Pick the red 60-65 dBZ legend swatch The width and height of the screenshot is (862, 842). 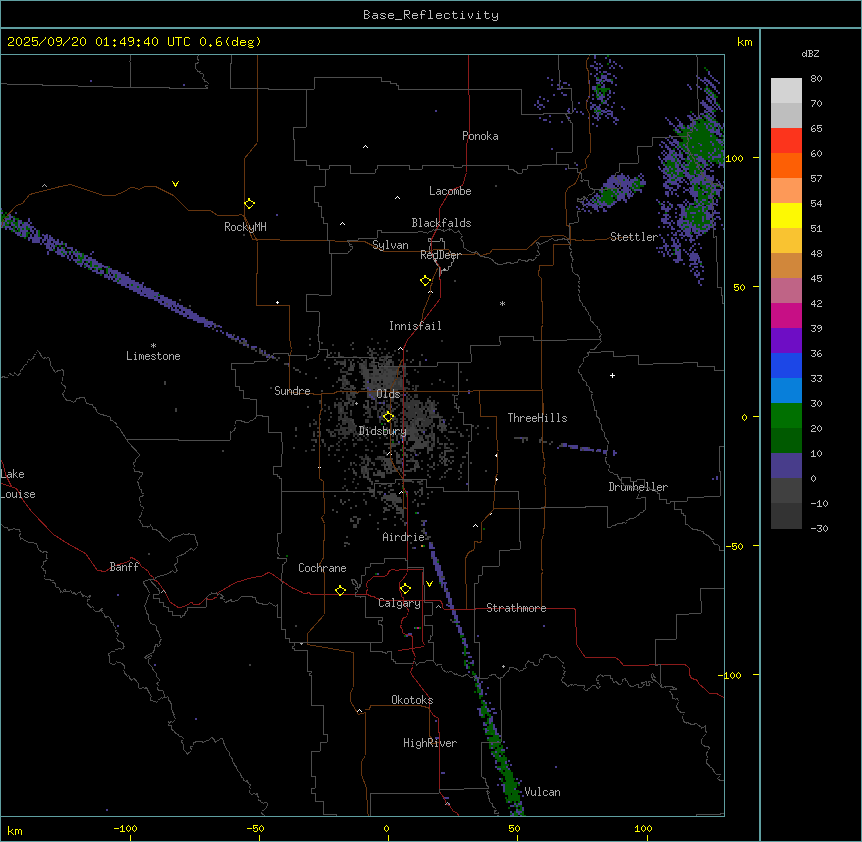pos(786,141)
